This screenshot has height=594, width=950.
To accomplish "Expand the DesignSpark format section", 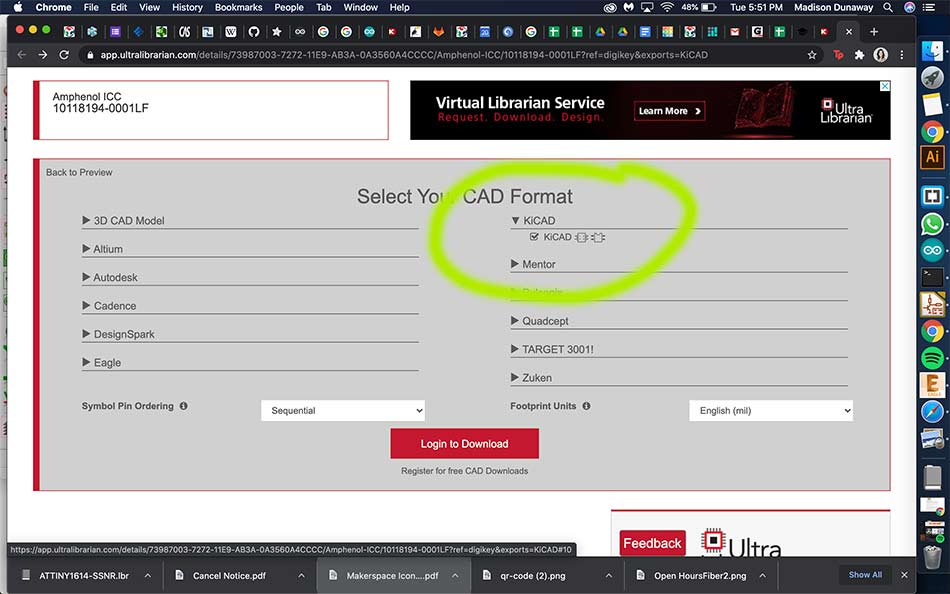I will pyautogui.click(x=119, y=335).
